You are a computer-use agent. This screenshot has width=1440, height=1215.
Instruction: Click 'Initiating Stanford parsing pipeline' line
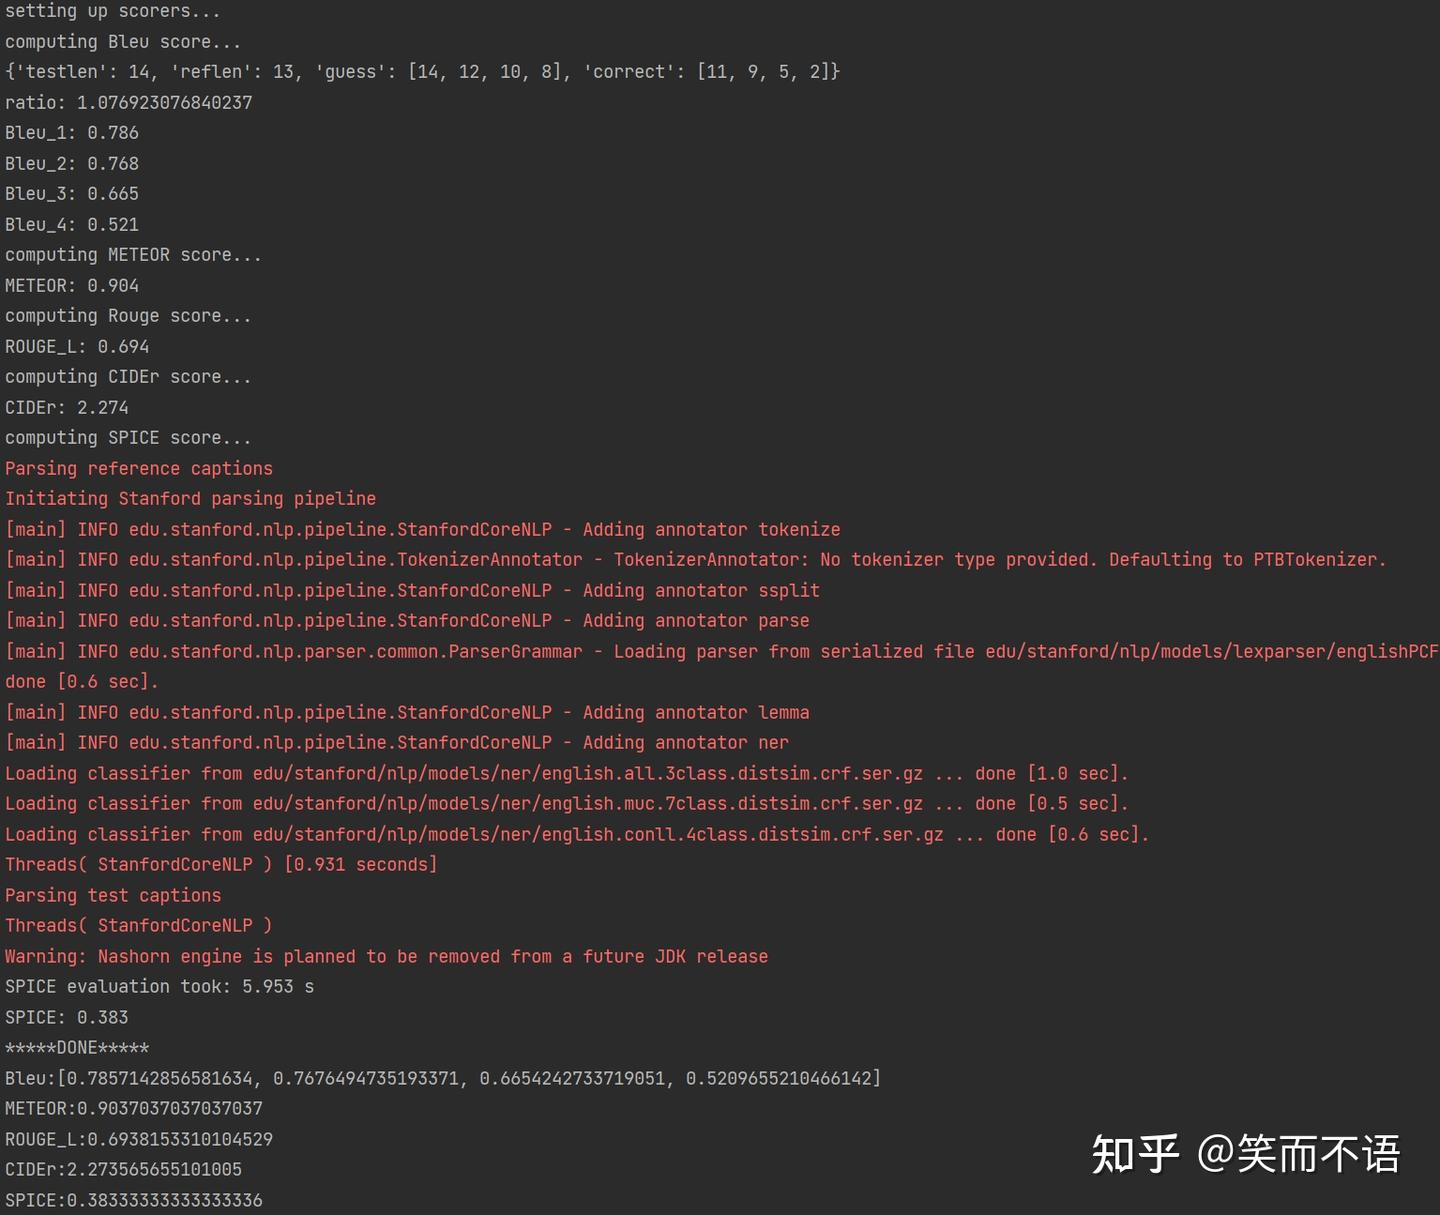click(191, 499)
